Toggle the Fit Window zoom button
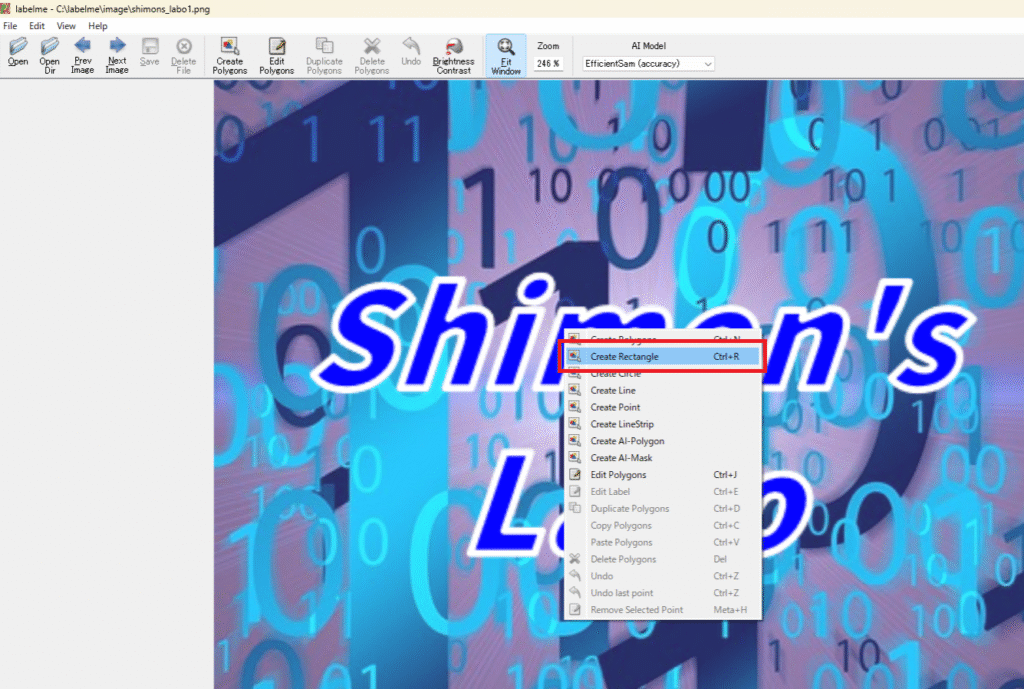This screenshot has width=1024, height=689. tap(506, 55)
